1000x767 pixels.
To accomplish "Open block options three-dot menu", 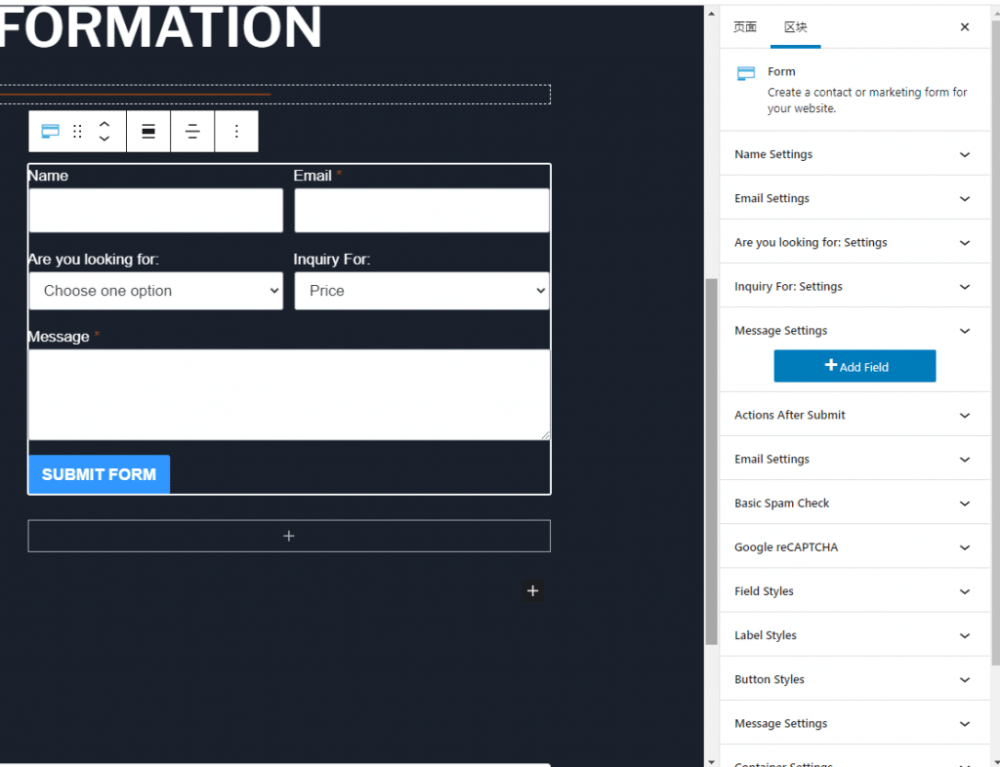I will click(236, 132).
